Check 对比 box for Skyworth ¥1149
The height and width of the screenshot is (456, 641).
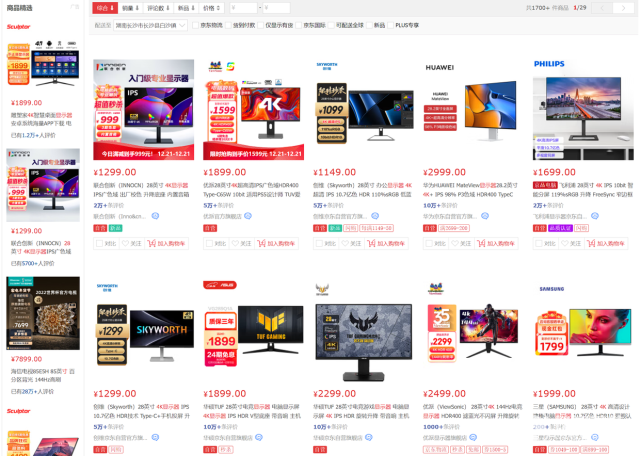[x=319, y=243]
